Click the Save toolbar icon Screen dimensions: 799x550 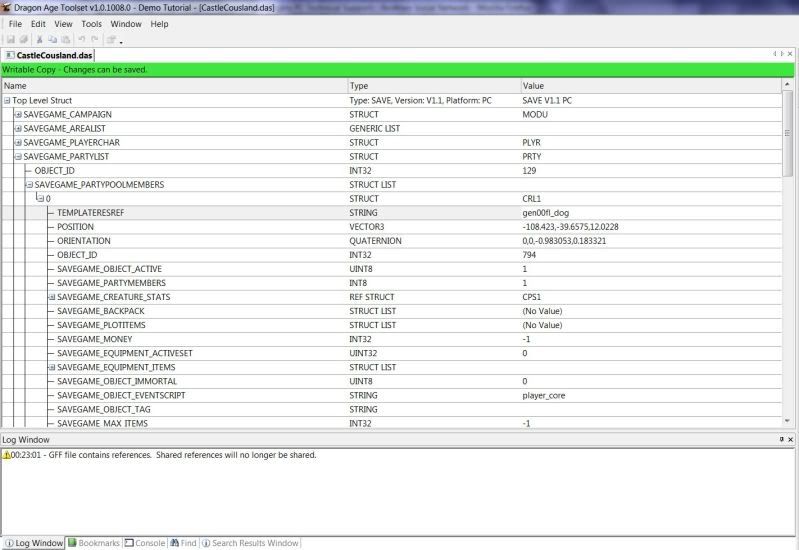point(10,39)
